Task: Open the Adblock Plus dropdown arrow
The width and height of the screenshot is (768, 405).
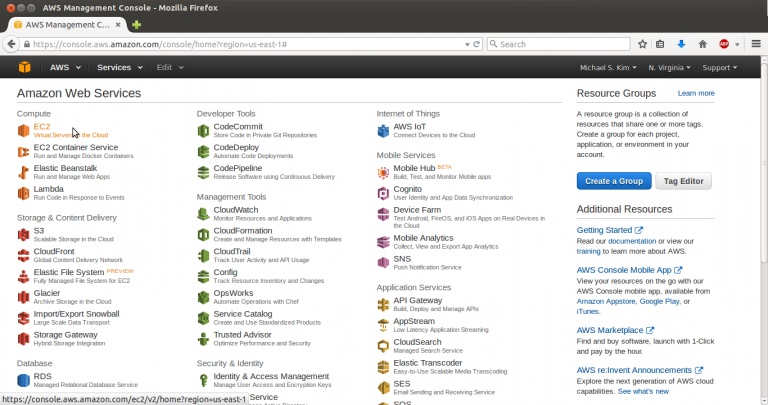Action: (737, 45)
